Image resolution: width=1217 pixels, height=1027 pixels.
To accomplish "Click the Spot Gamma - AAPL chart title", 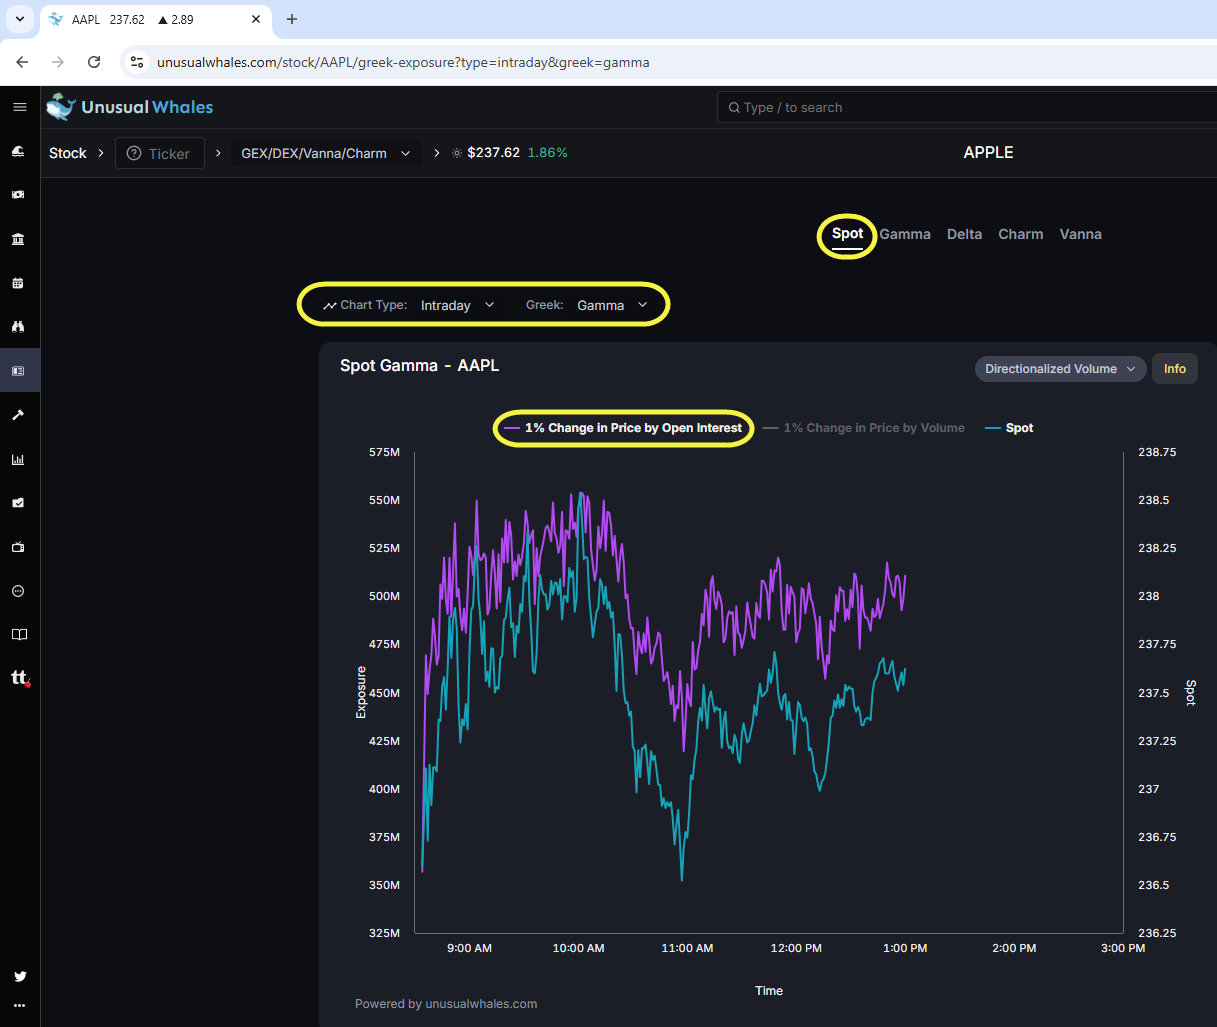I will pyautogui.click(x=419, y=365).
